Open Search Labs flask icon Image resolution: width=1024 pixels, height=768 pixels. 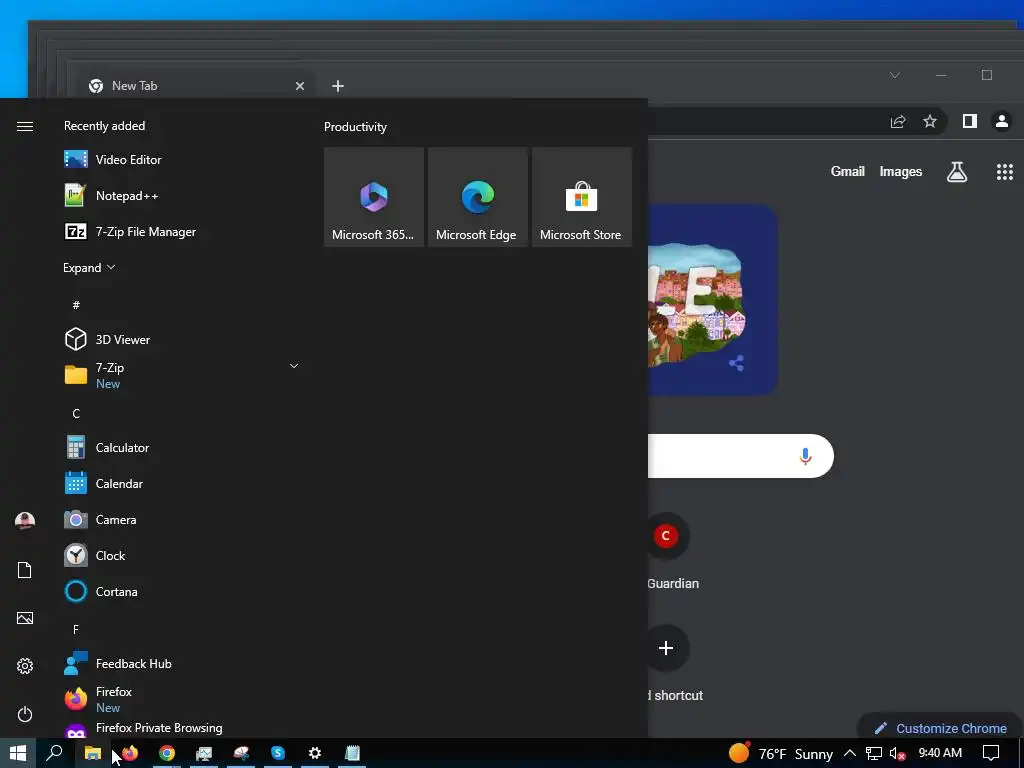click(957, 172)
